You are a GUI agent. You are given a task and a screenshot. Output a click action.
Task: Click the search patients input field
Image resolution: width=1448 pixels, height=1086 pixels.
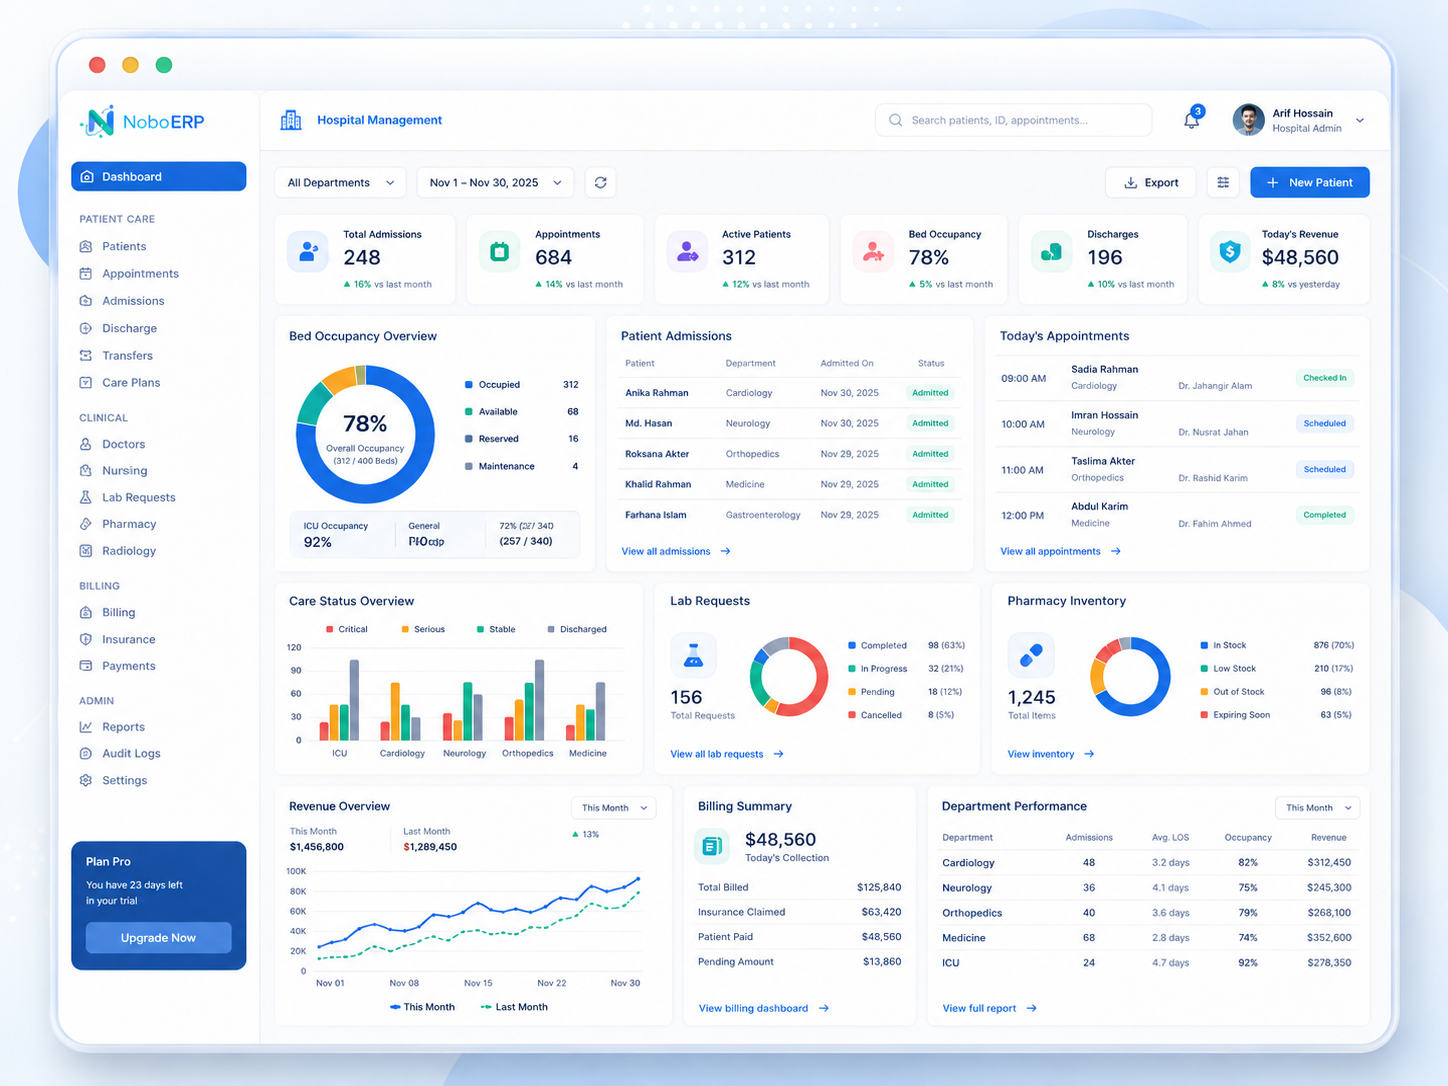coord(1014,120)
